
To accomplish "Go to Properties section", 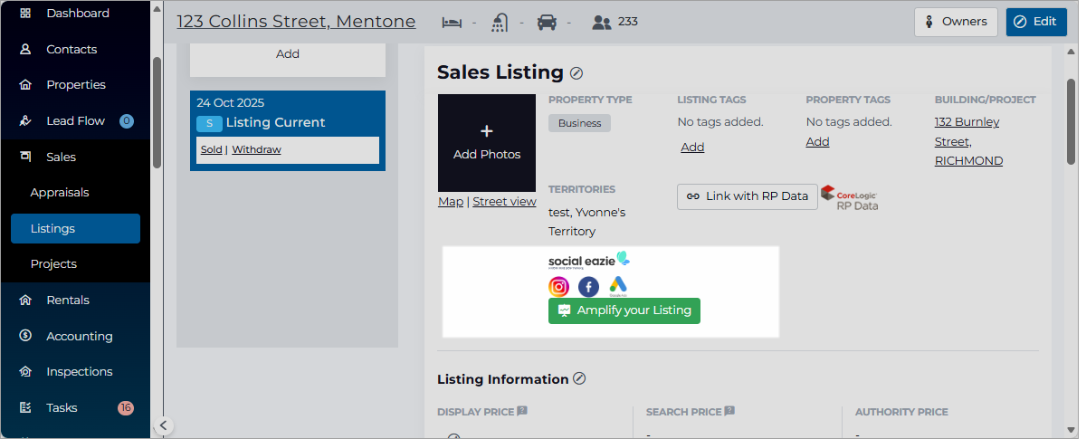I will (75, 85).
